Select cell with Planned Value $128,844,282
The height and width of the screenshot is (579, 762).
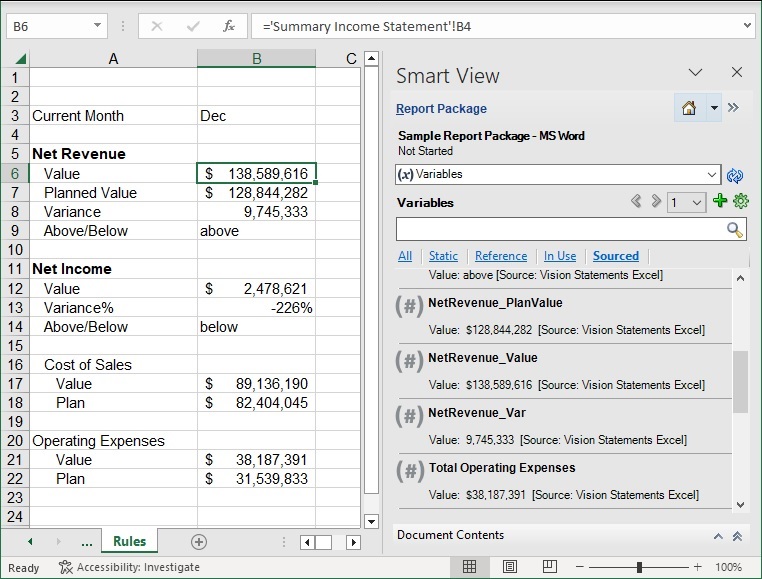(256, 193)
